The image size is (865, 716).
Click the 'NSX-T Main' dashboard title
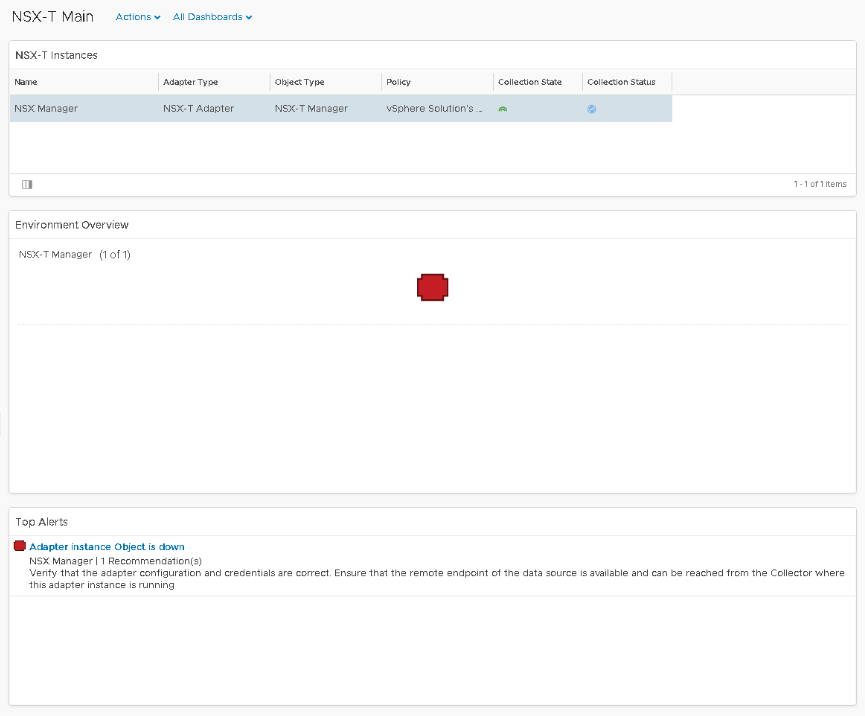(x=53, y=17)
